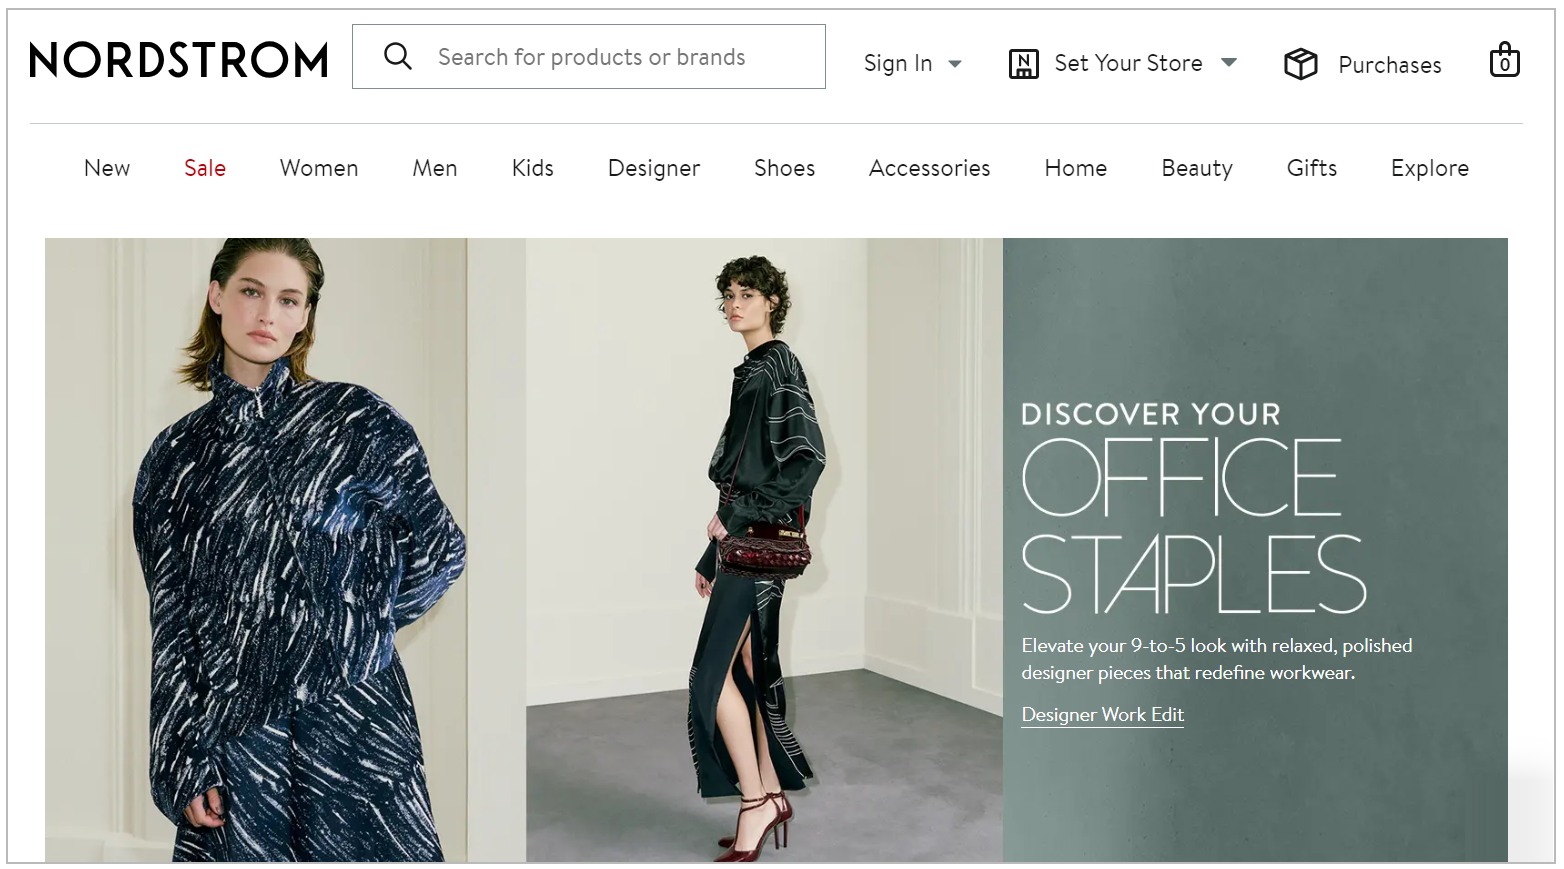This screenshot has height=869, width=1564.
Task: Click the NORDSTROM logo
Action: pyautogui.click(x=178, y=61)
